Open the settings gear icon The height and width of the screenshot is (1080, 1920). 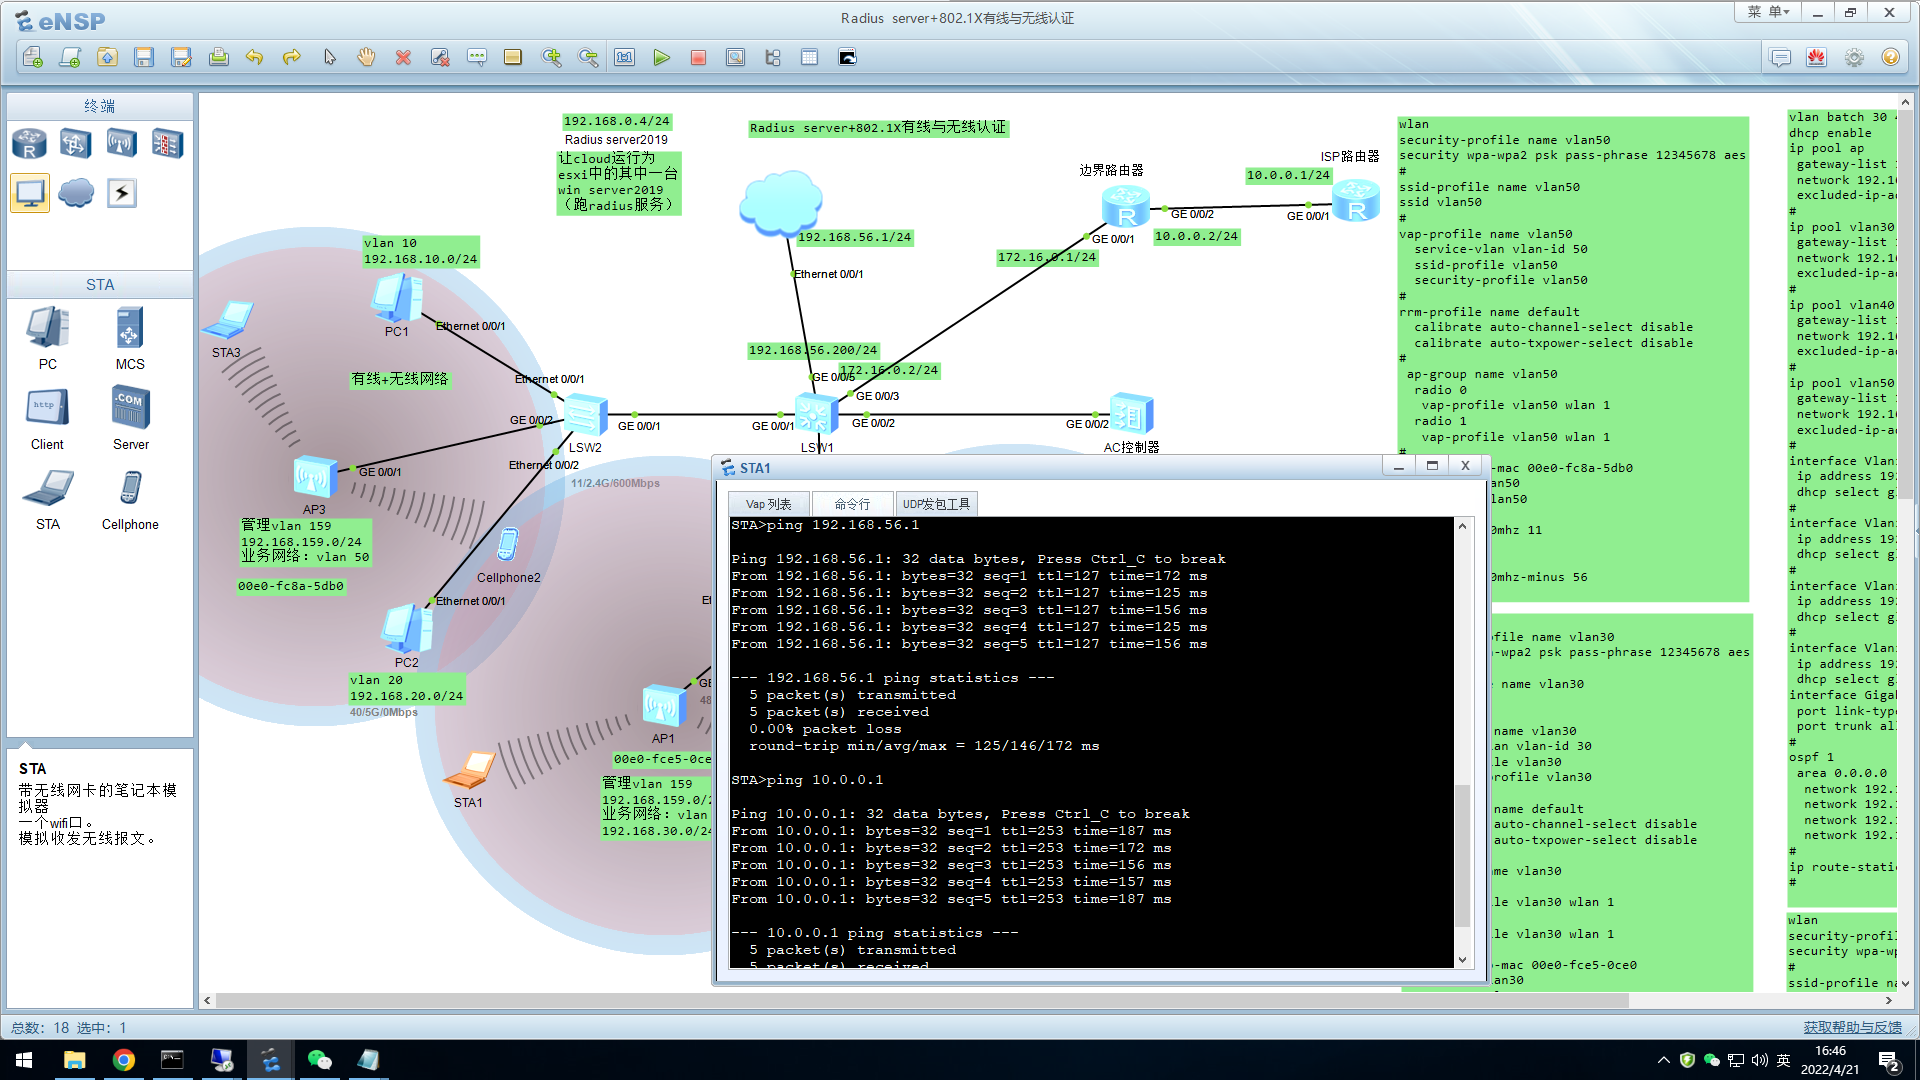click(1854, 58)
